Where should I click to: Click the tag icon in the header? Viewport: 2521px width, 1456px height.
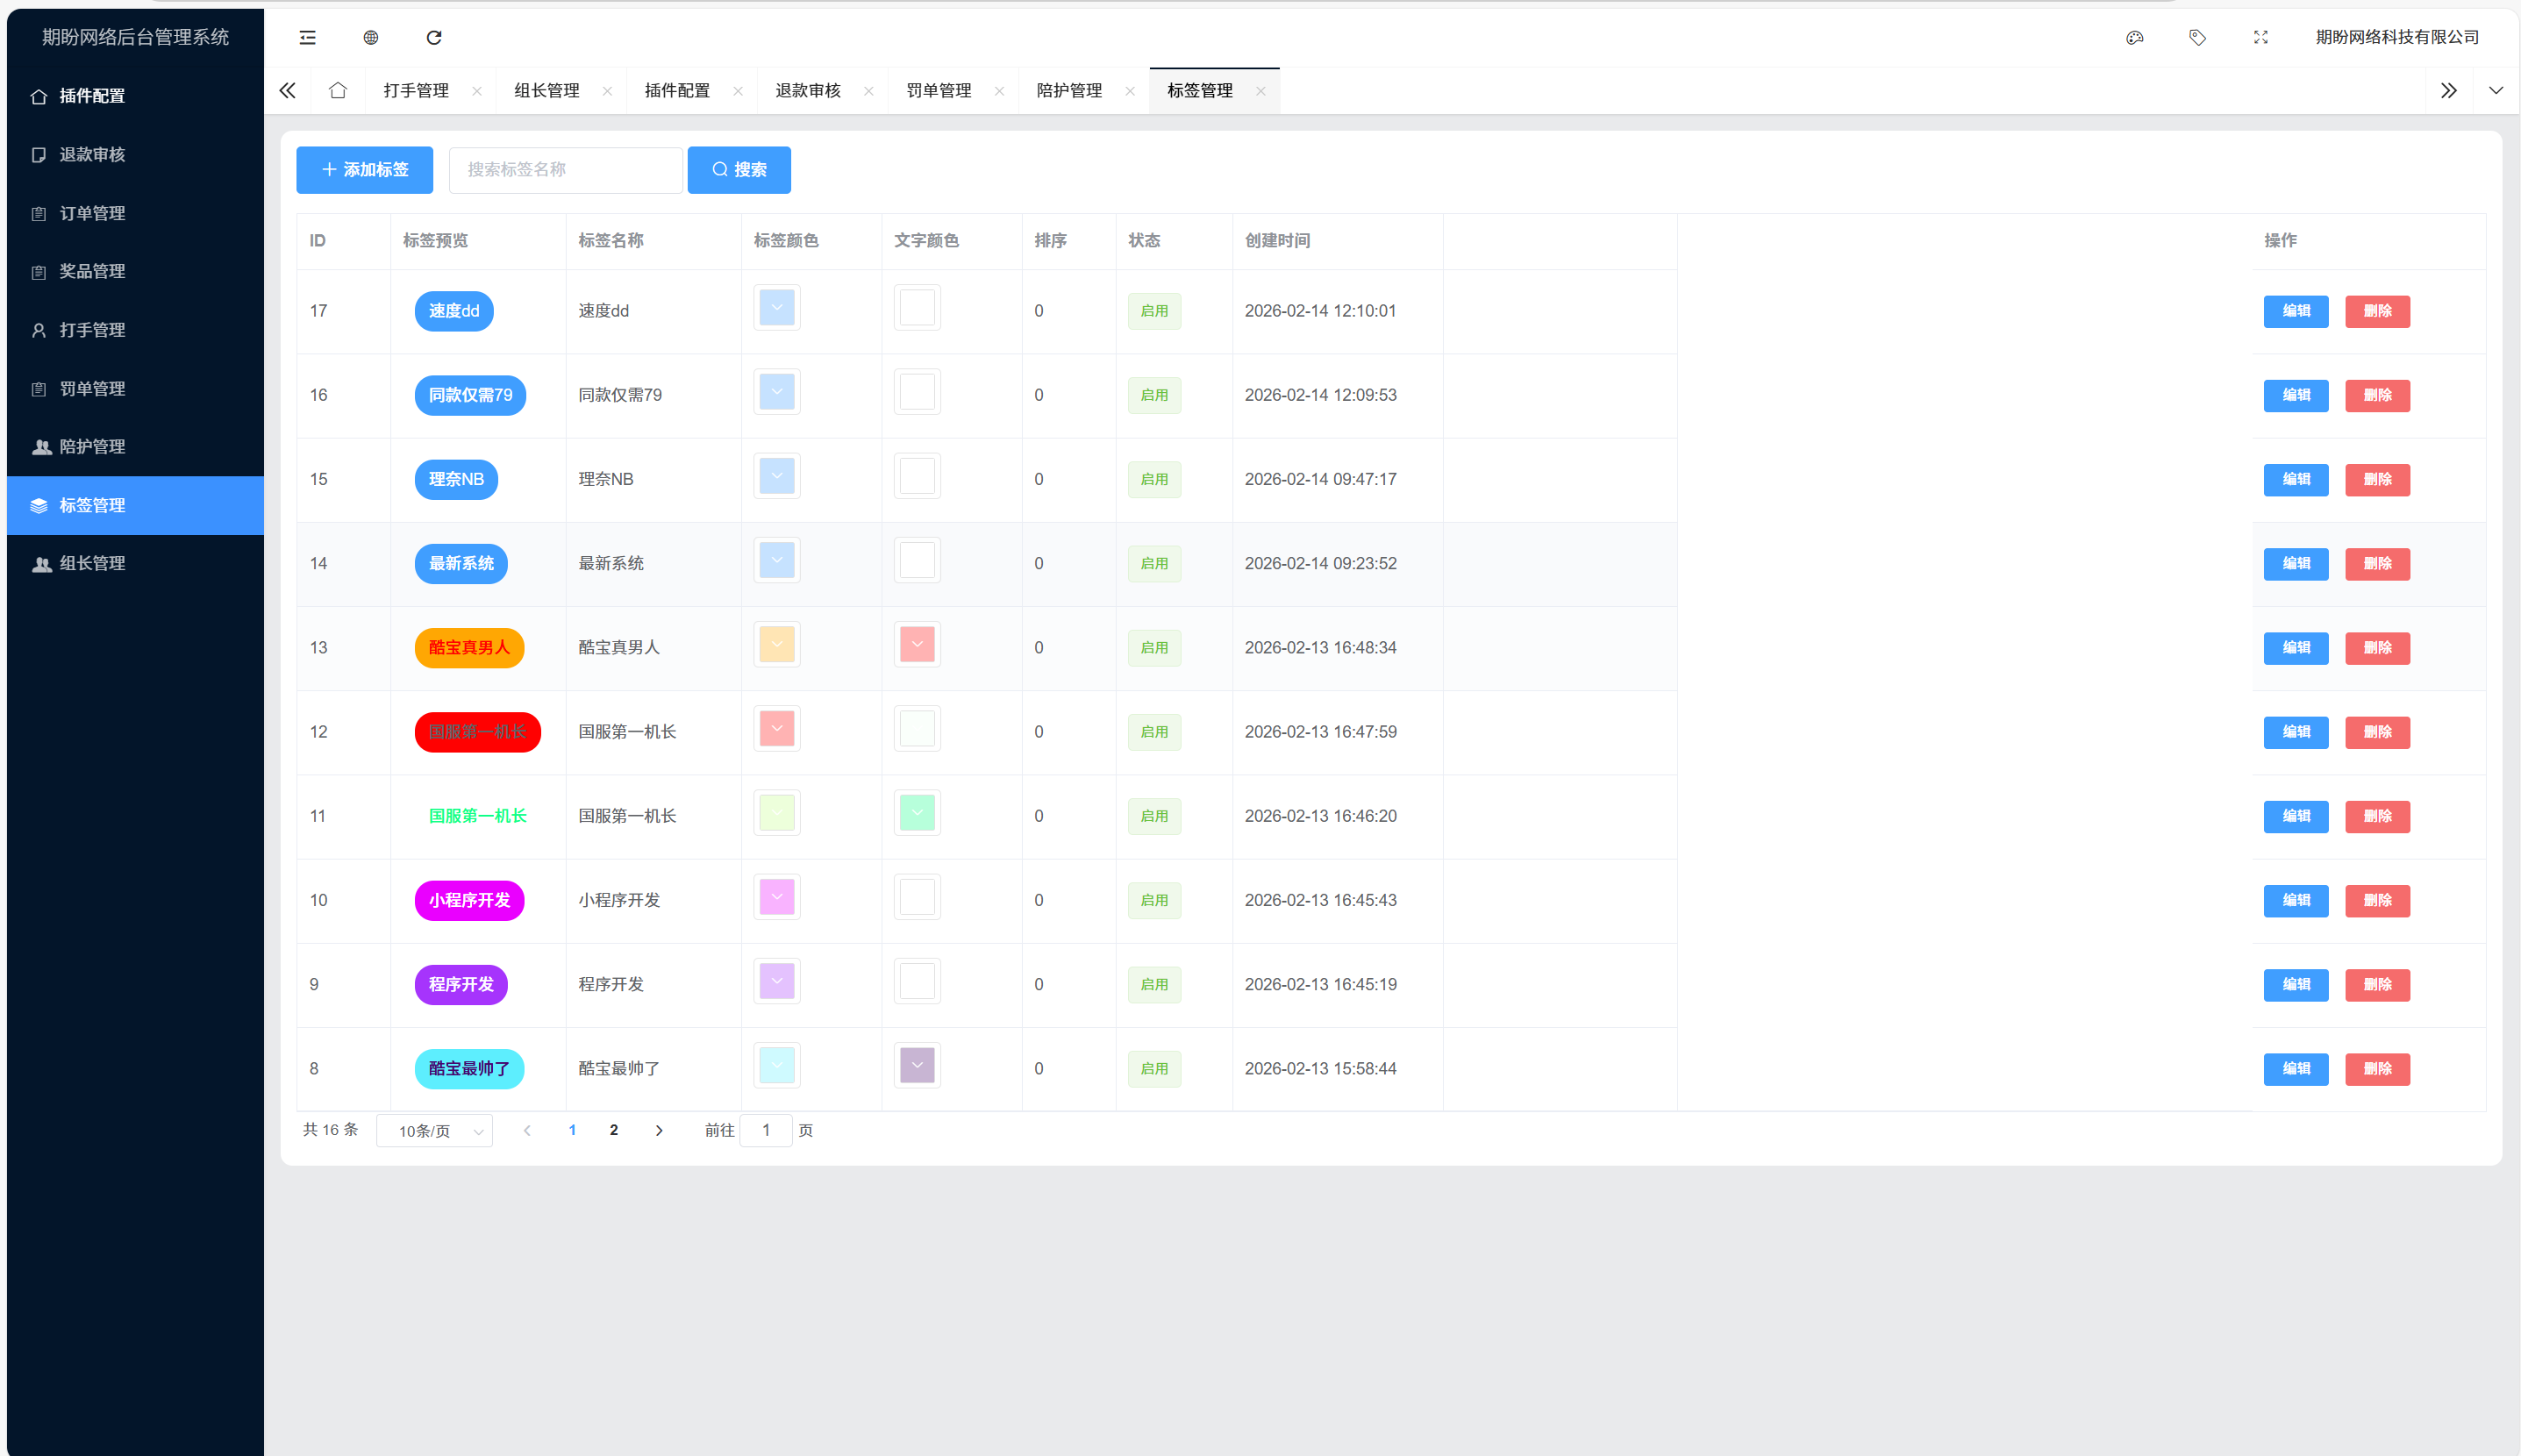click(2197, 37)
